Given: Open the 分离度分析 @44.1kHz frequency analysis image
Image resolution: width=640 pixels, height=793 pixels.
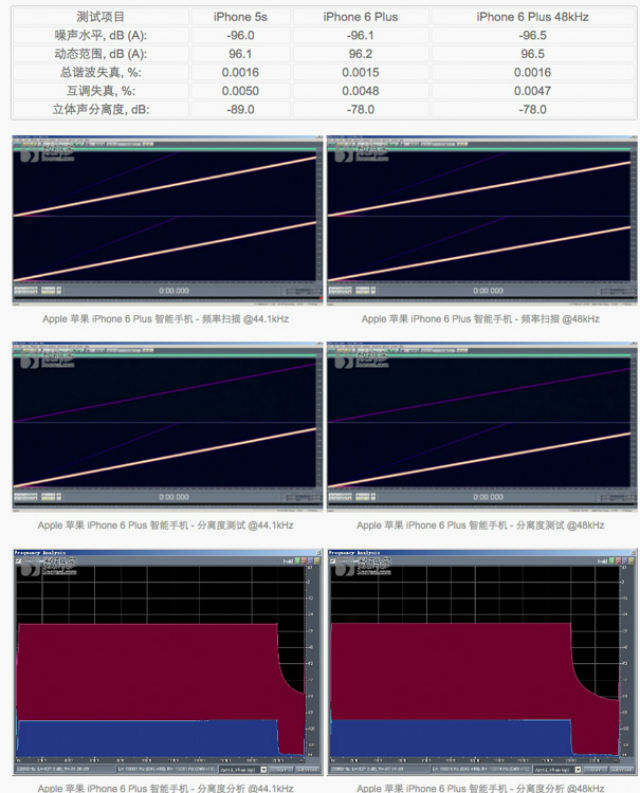Looking at the screenshot, I should [167, 662].
